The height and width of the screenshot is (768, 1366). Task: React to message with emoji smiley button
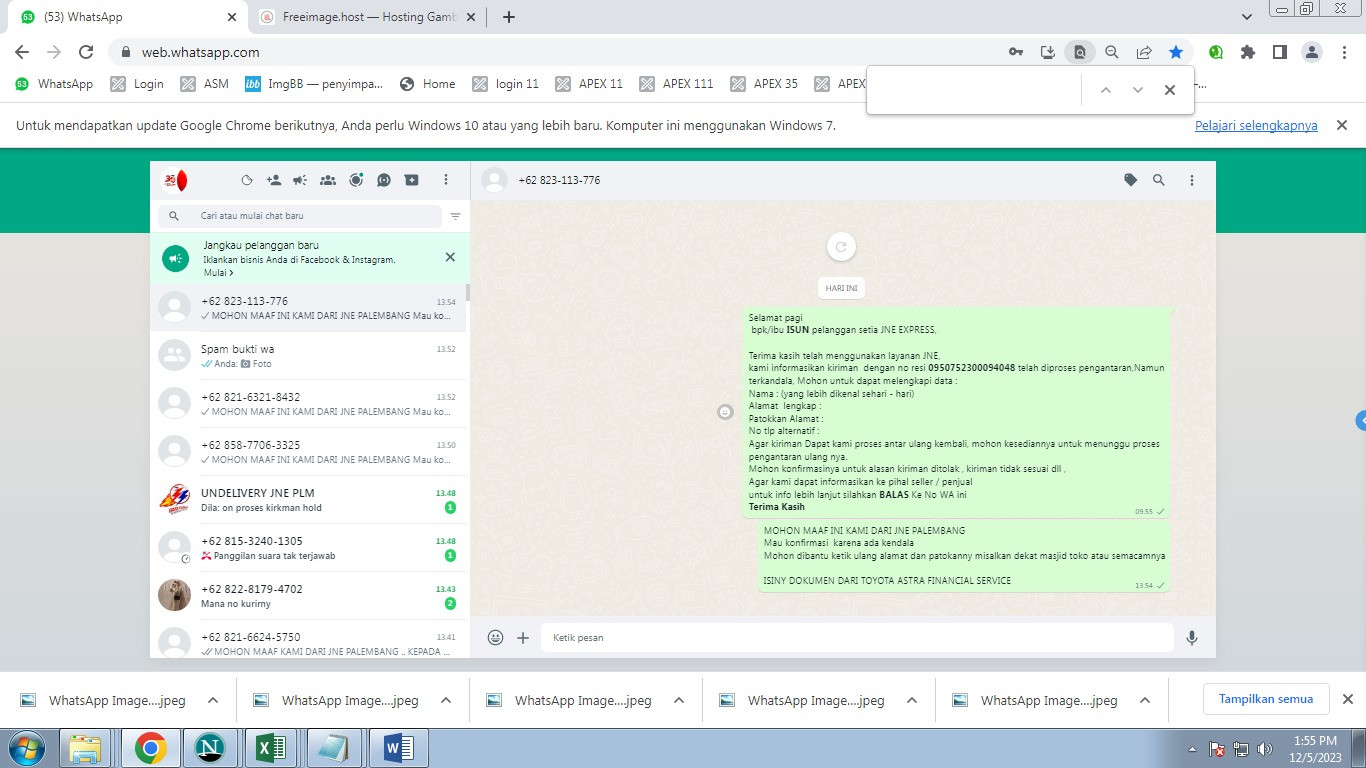point(726,412)
